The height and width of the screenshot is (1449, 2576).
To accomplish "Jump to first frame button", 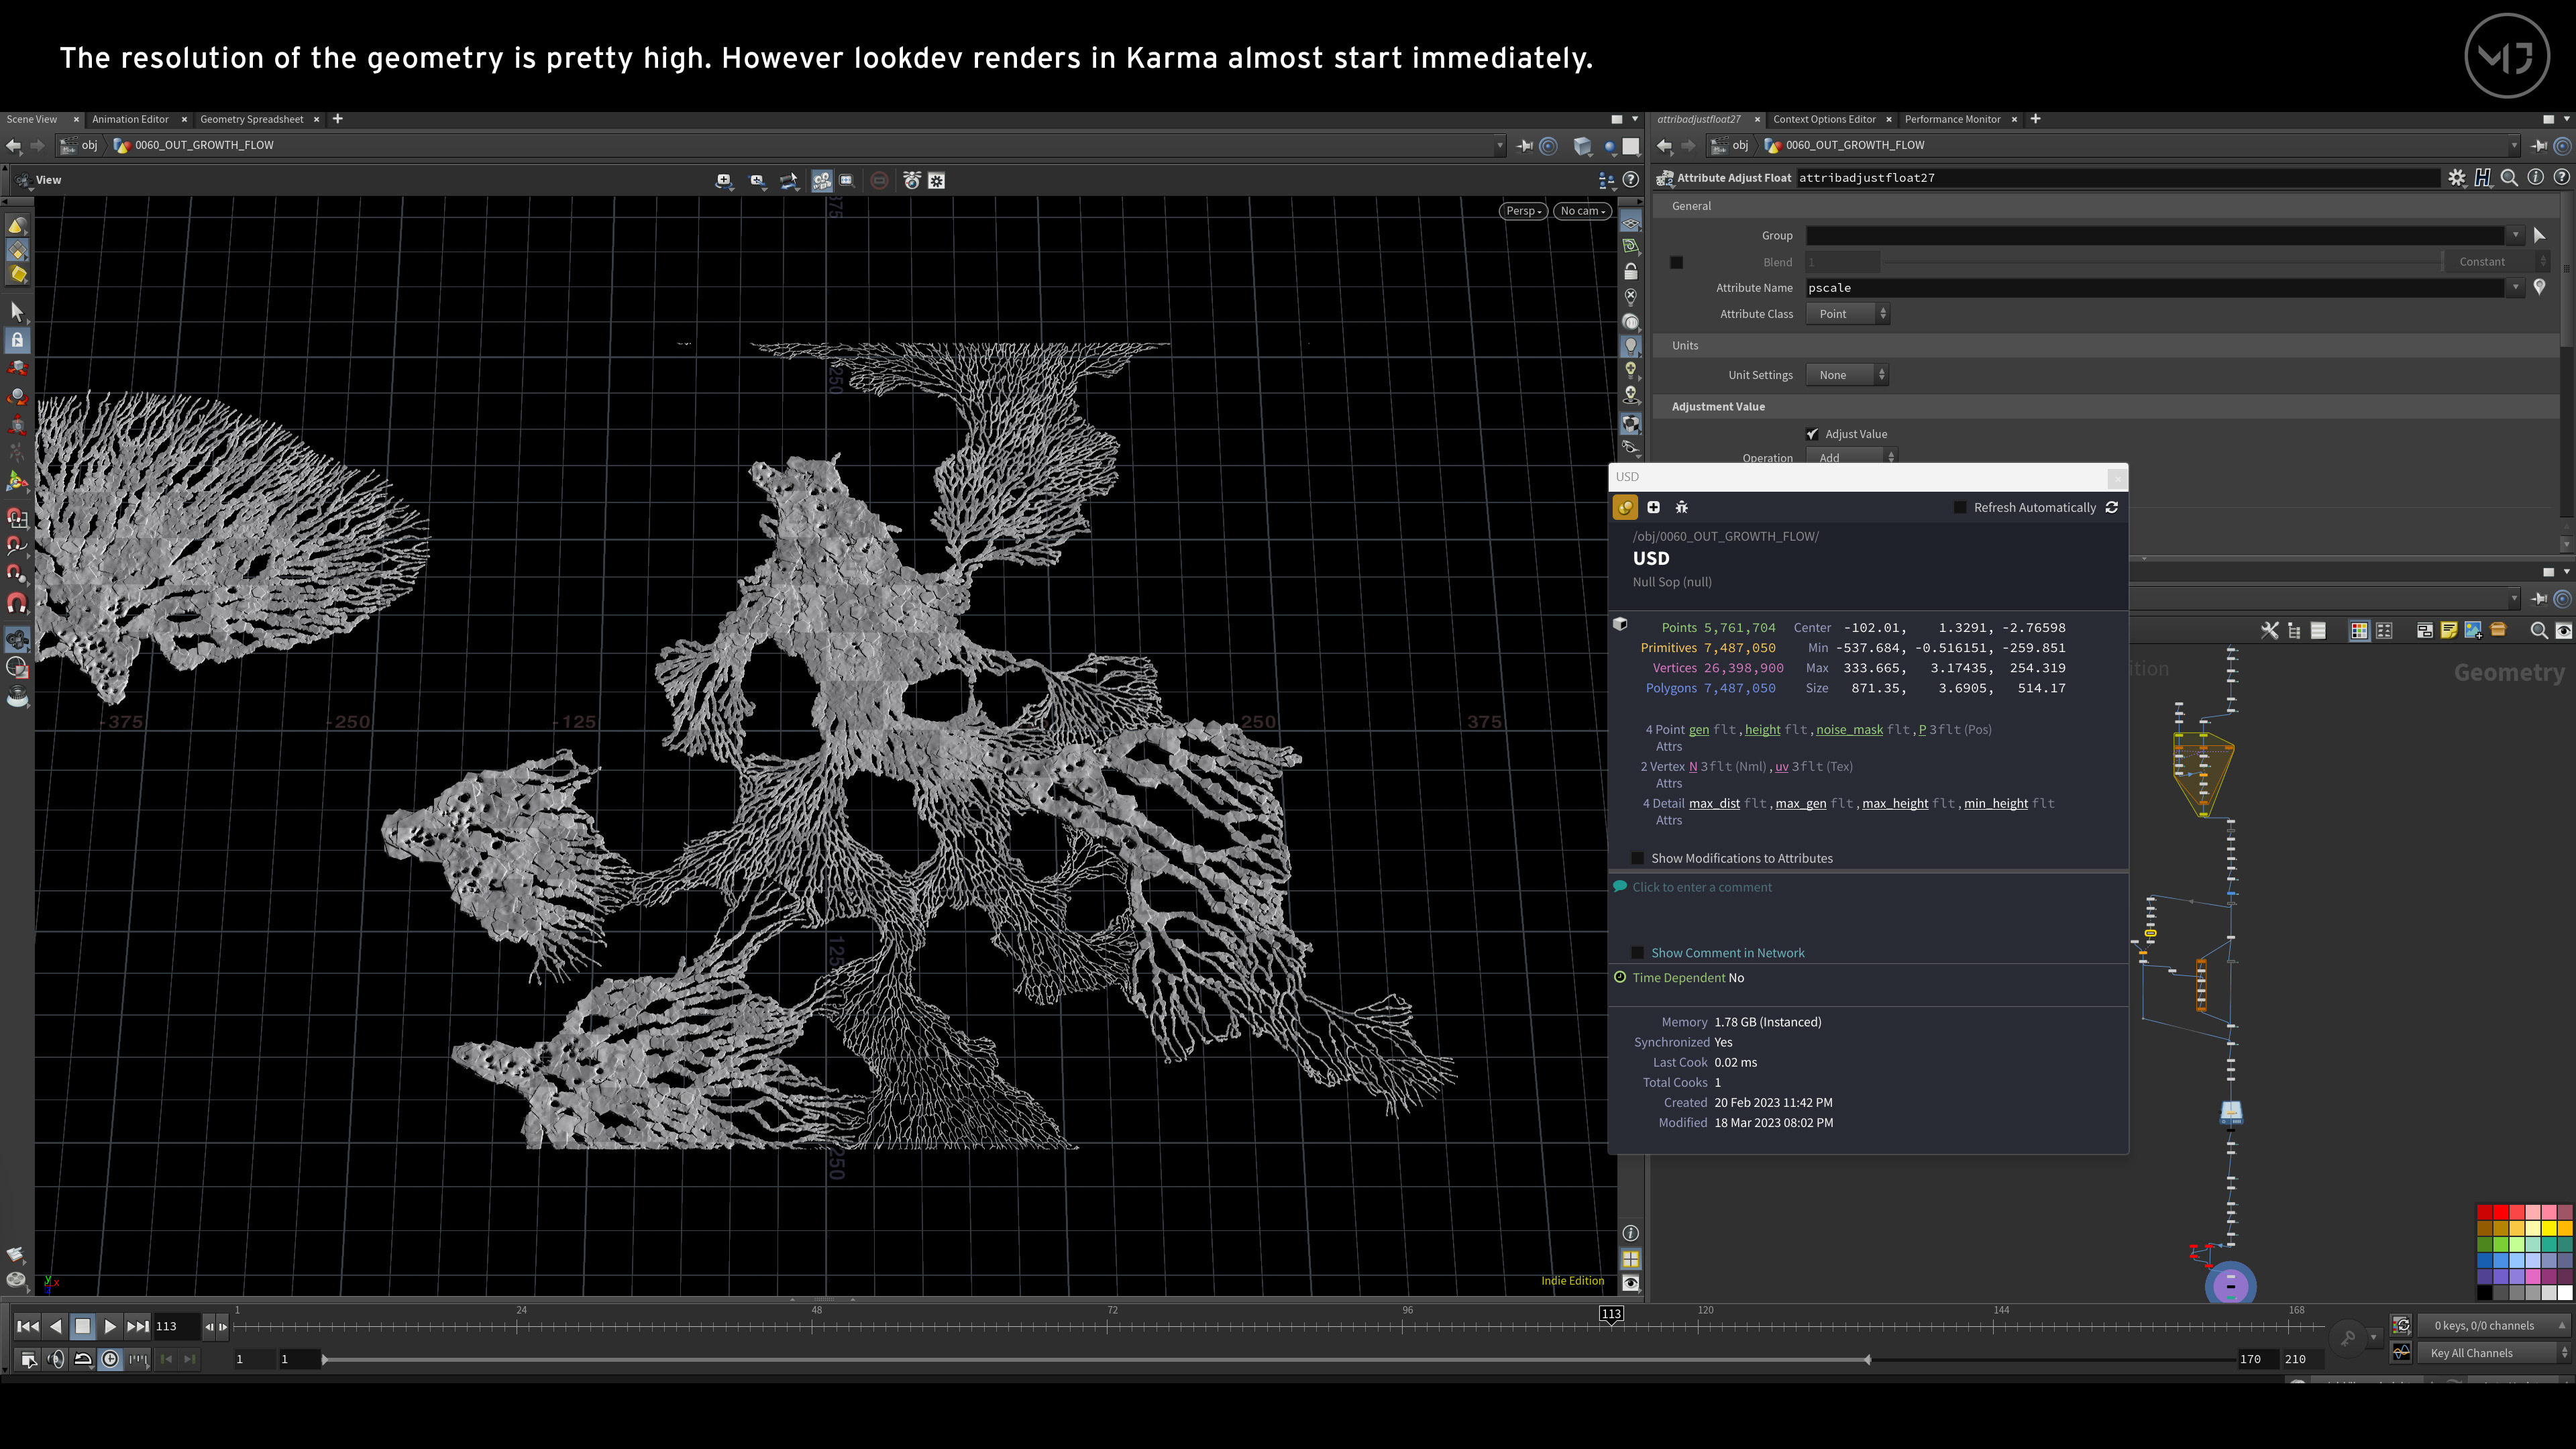I will pyautogui.click(x=27, y=1326).
